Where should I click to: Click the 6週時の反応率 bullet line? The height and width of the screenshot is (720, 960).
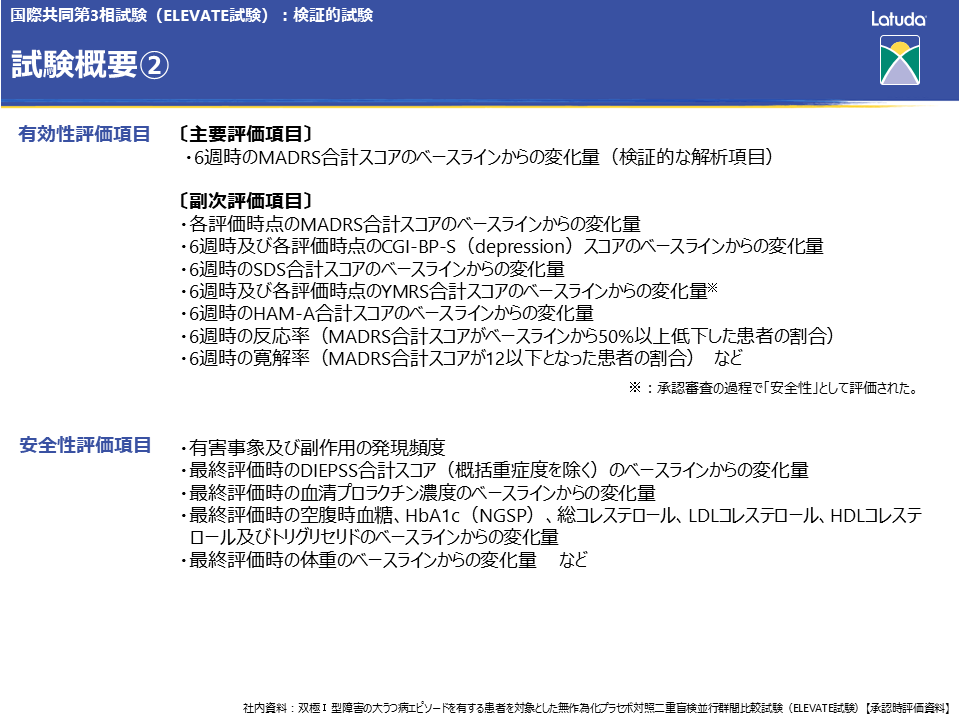(507, 335)
